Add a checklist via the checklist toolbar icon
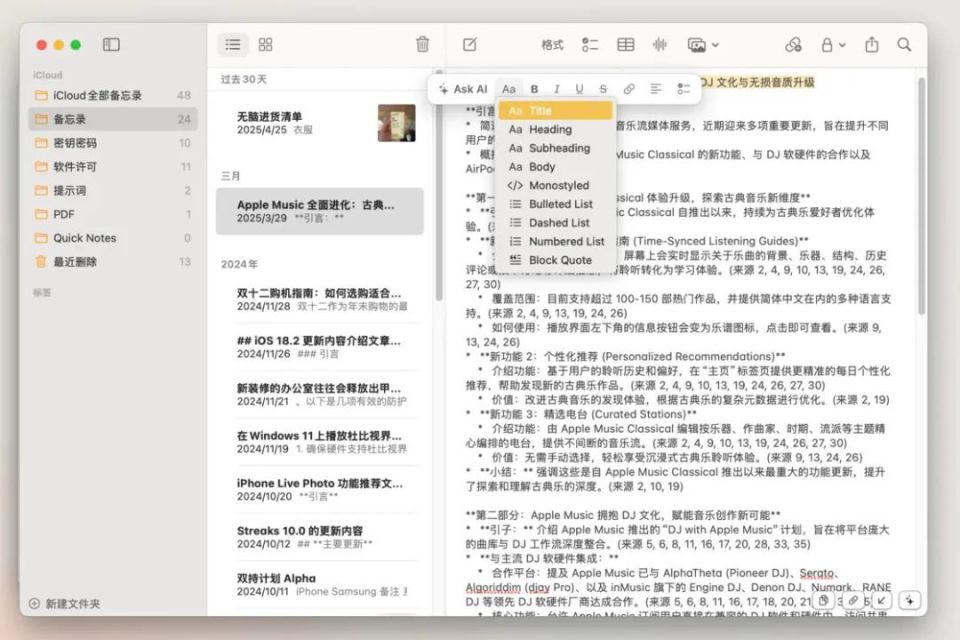Viewport: 960px width, 640px height. point(588,44)
